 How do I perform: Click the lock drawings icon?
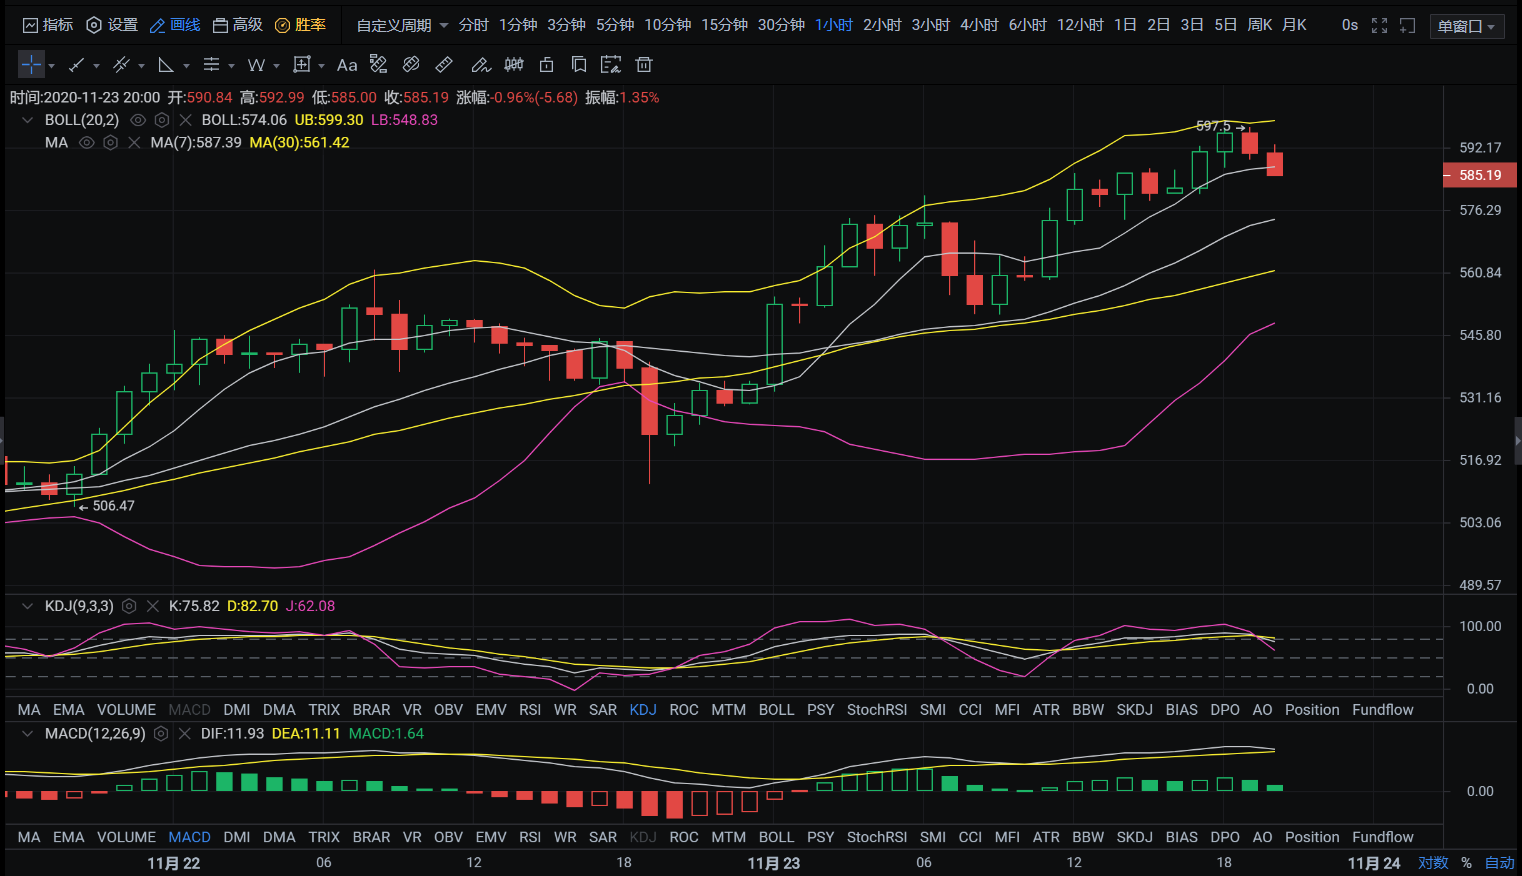pyautogui.click(x=546, y=65)
